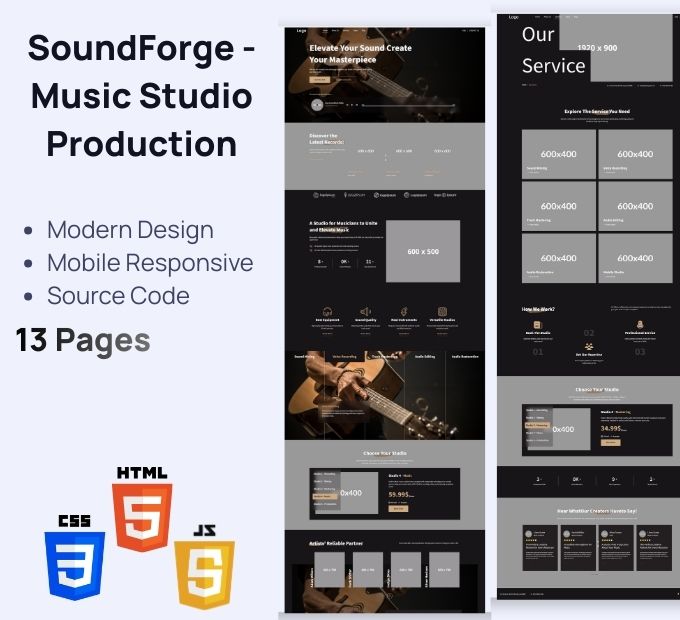Open the 600 x 500 placeholder image
The width and height of the screenshot is (680, 620).
tap(423, 251)
